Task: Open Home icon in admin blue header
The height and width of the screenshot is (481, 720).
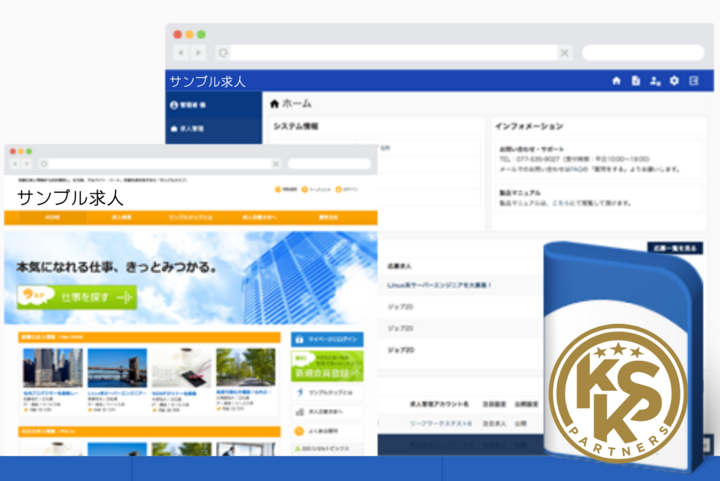Action: 616,81
